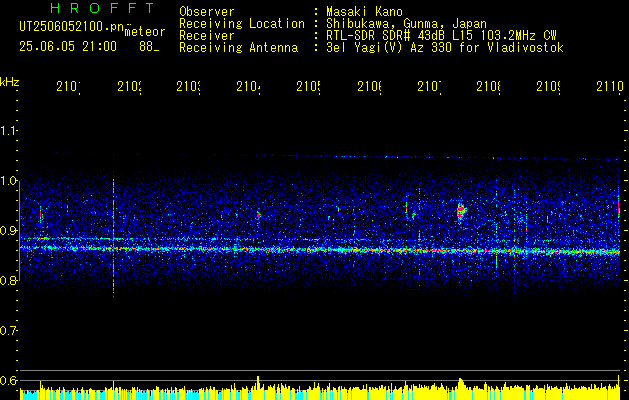Click the green HROFFT title text
The image size is (629, 400).
click(x=103, y=8)
